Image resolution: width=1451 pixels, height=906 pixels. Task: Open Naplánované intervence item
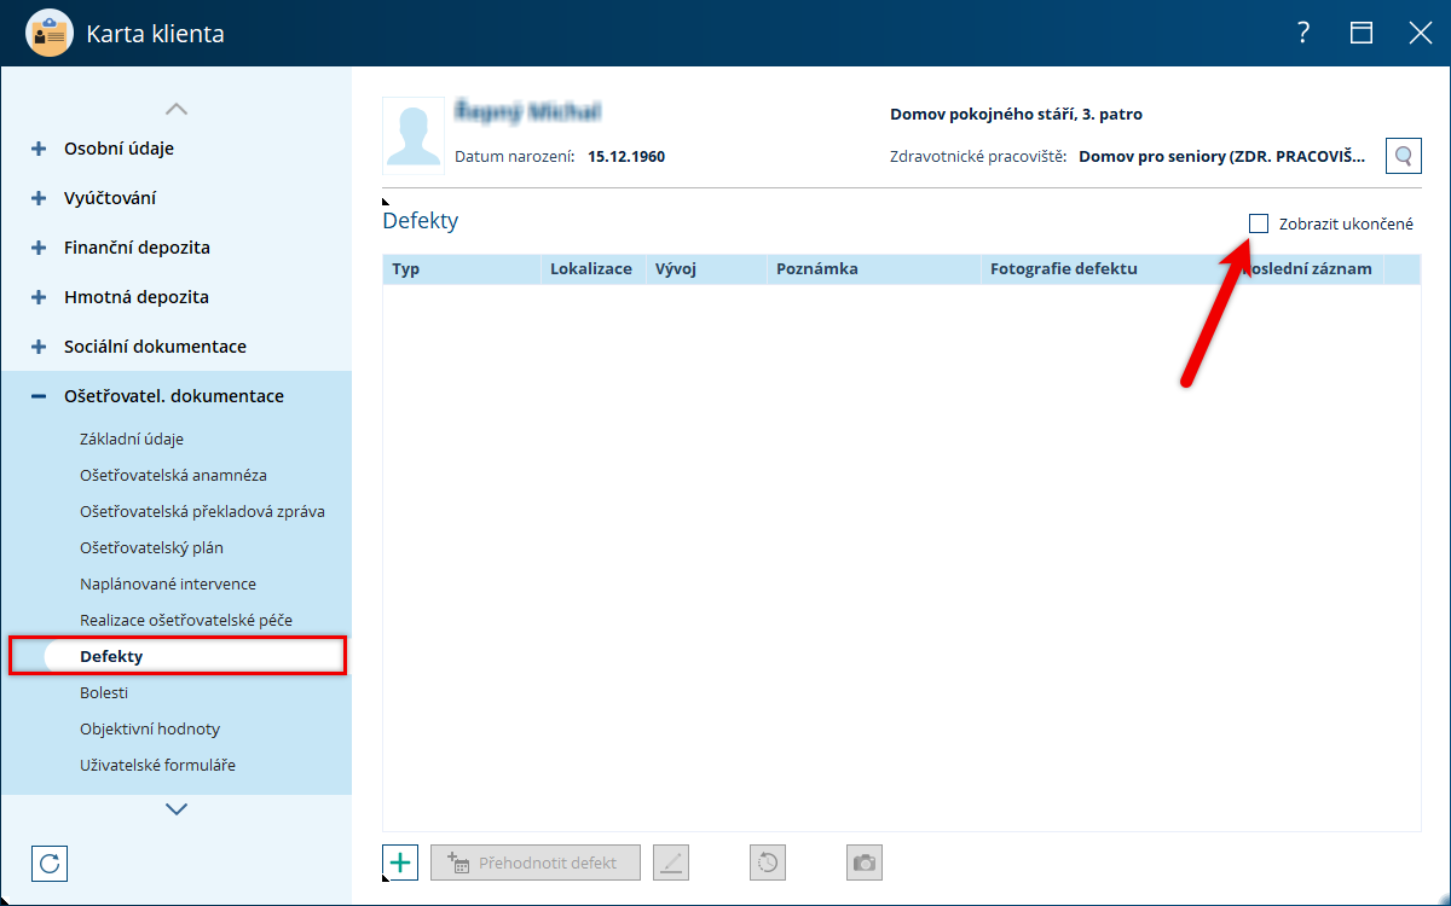tap(168, 584)
